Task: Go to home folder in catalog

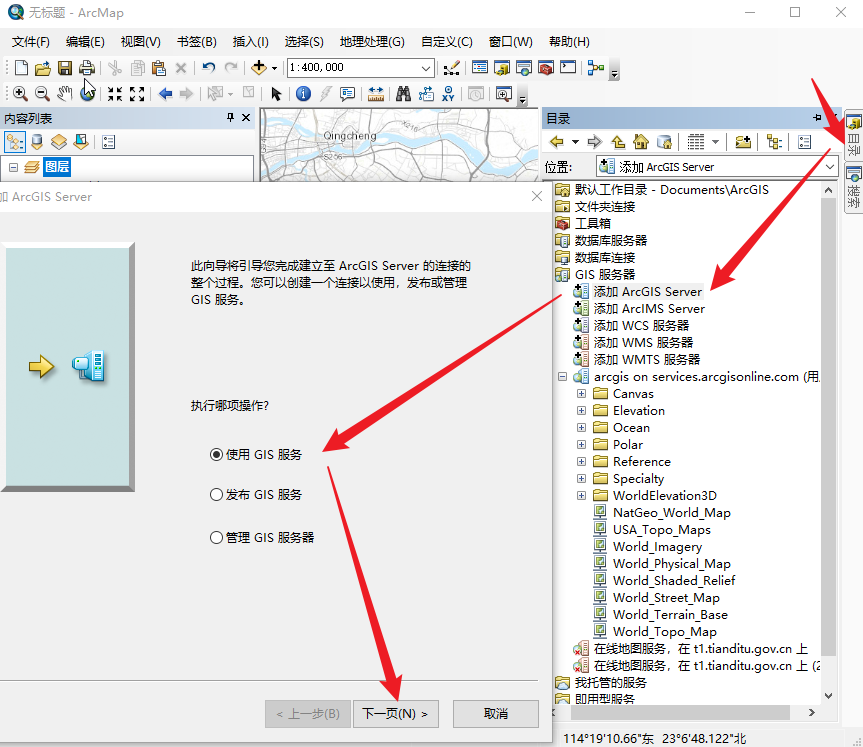Action: 641,142
